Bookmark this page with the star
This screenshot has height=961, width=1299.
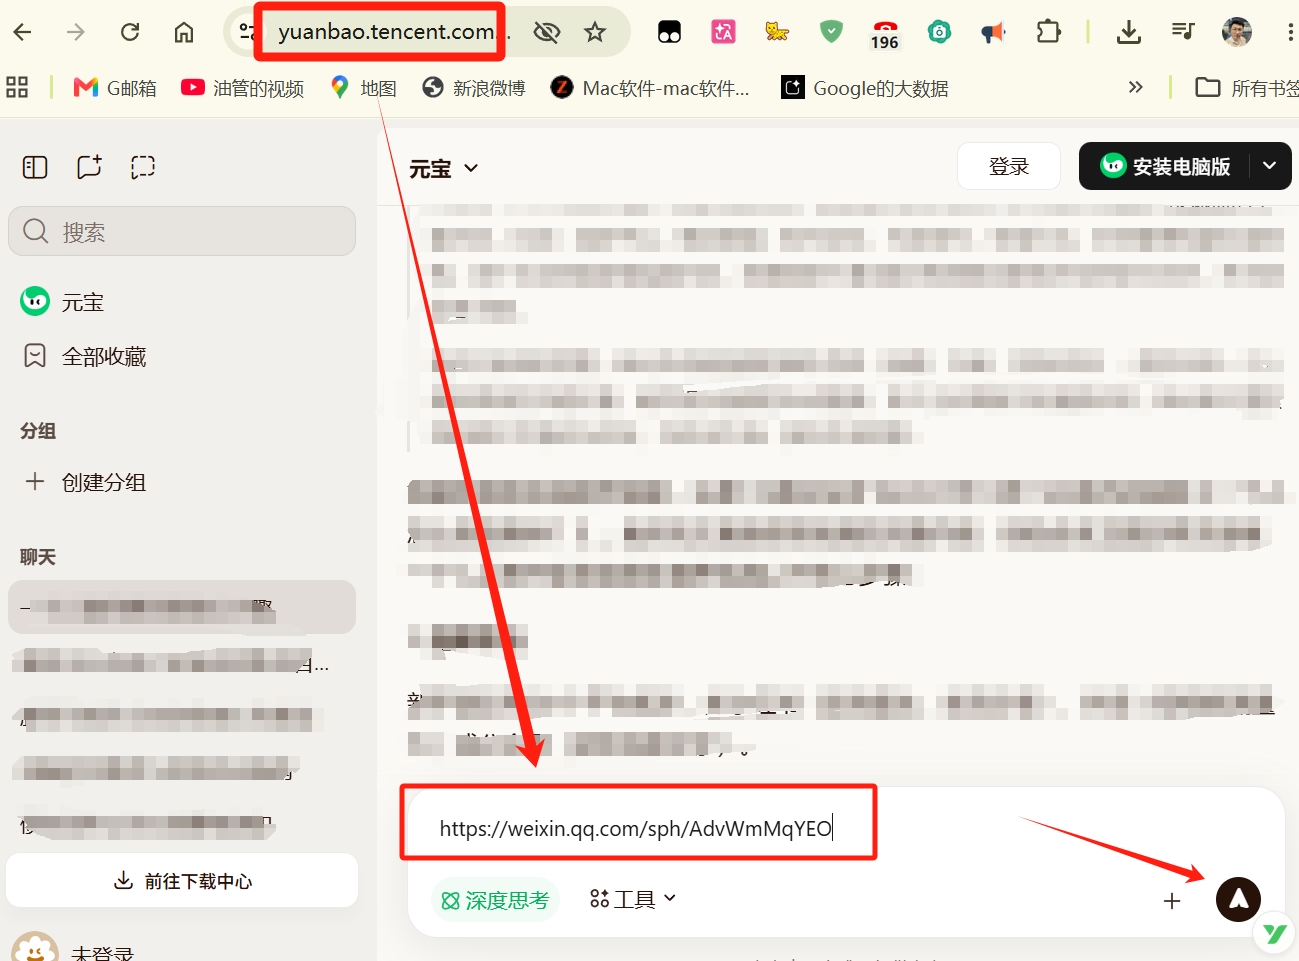pyautogui.click(x=595, y=32)
